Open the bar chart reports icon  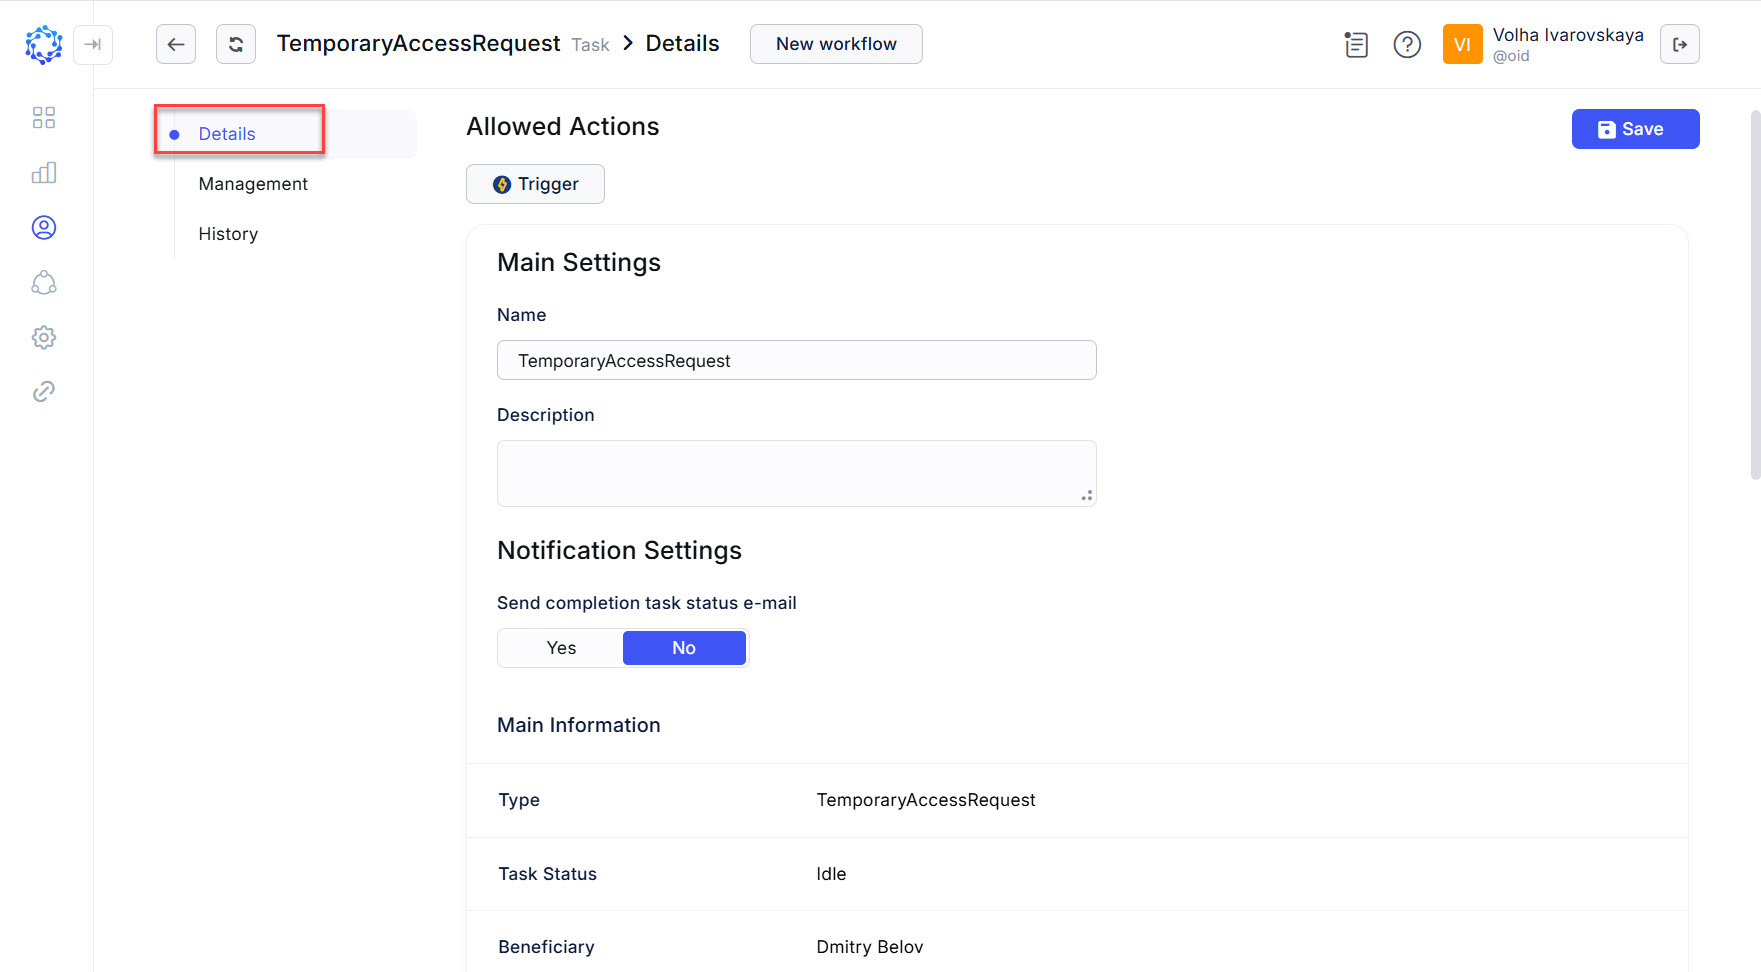point(43,173)
